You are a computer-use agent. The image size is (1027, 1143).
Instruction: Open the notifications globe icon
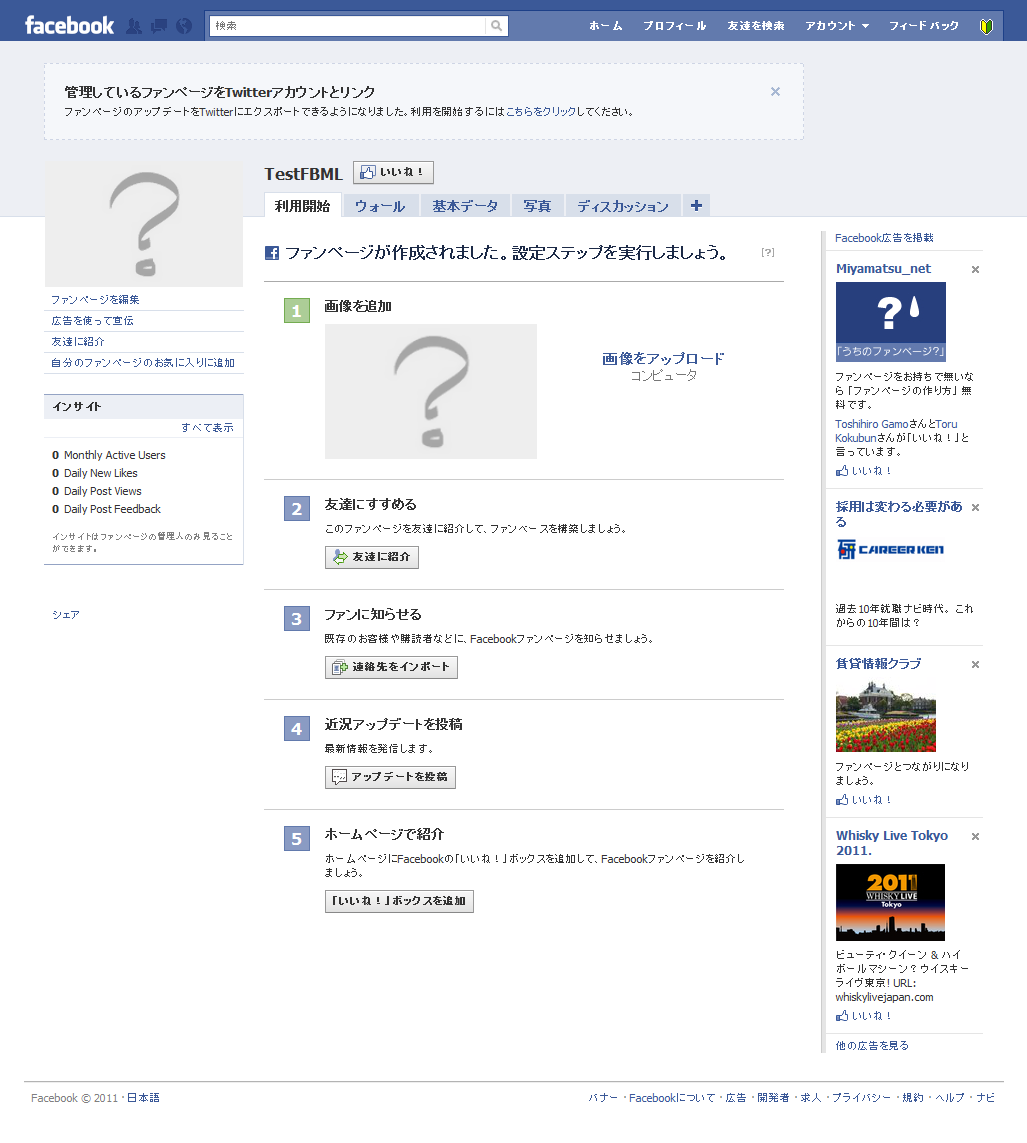[x=184, y=26]
